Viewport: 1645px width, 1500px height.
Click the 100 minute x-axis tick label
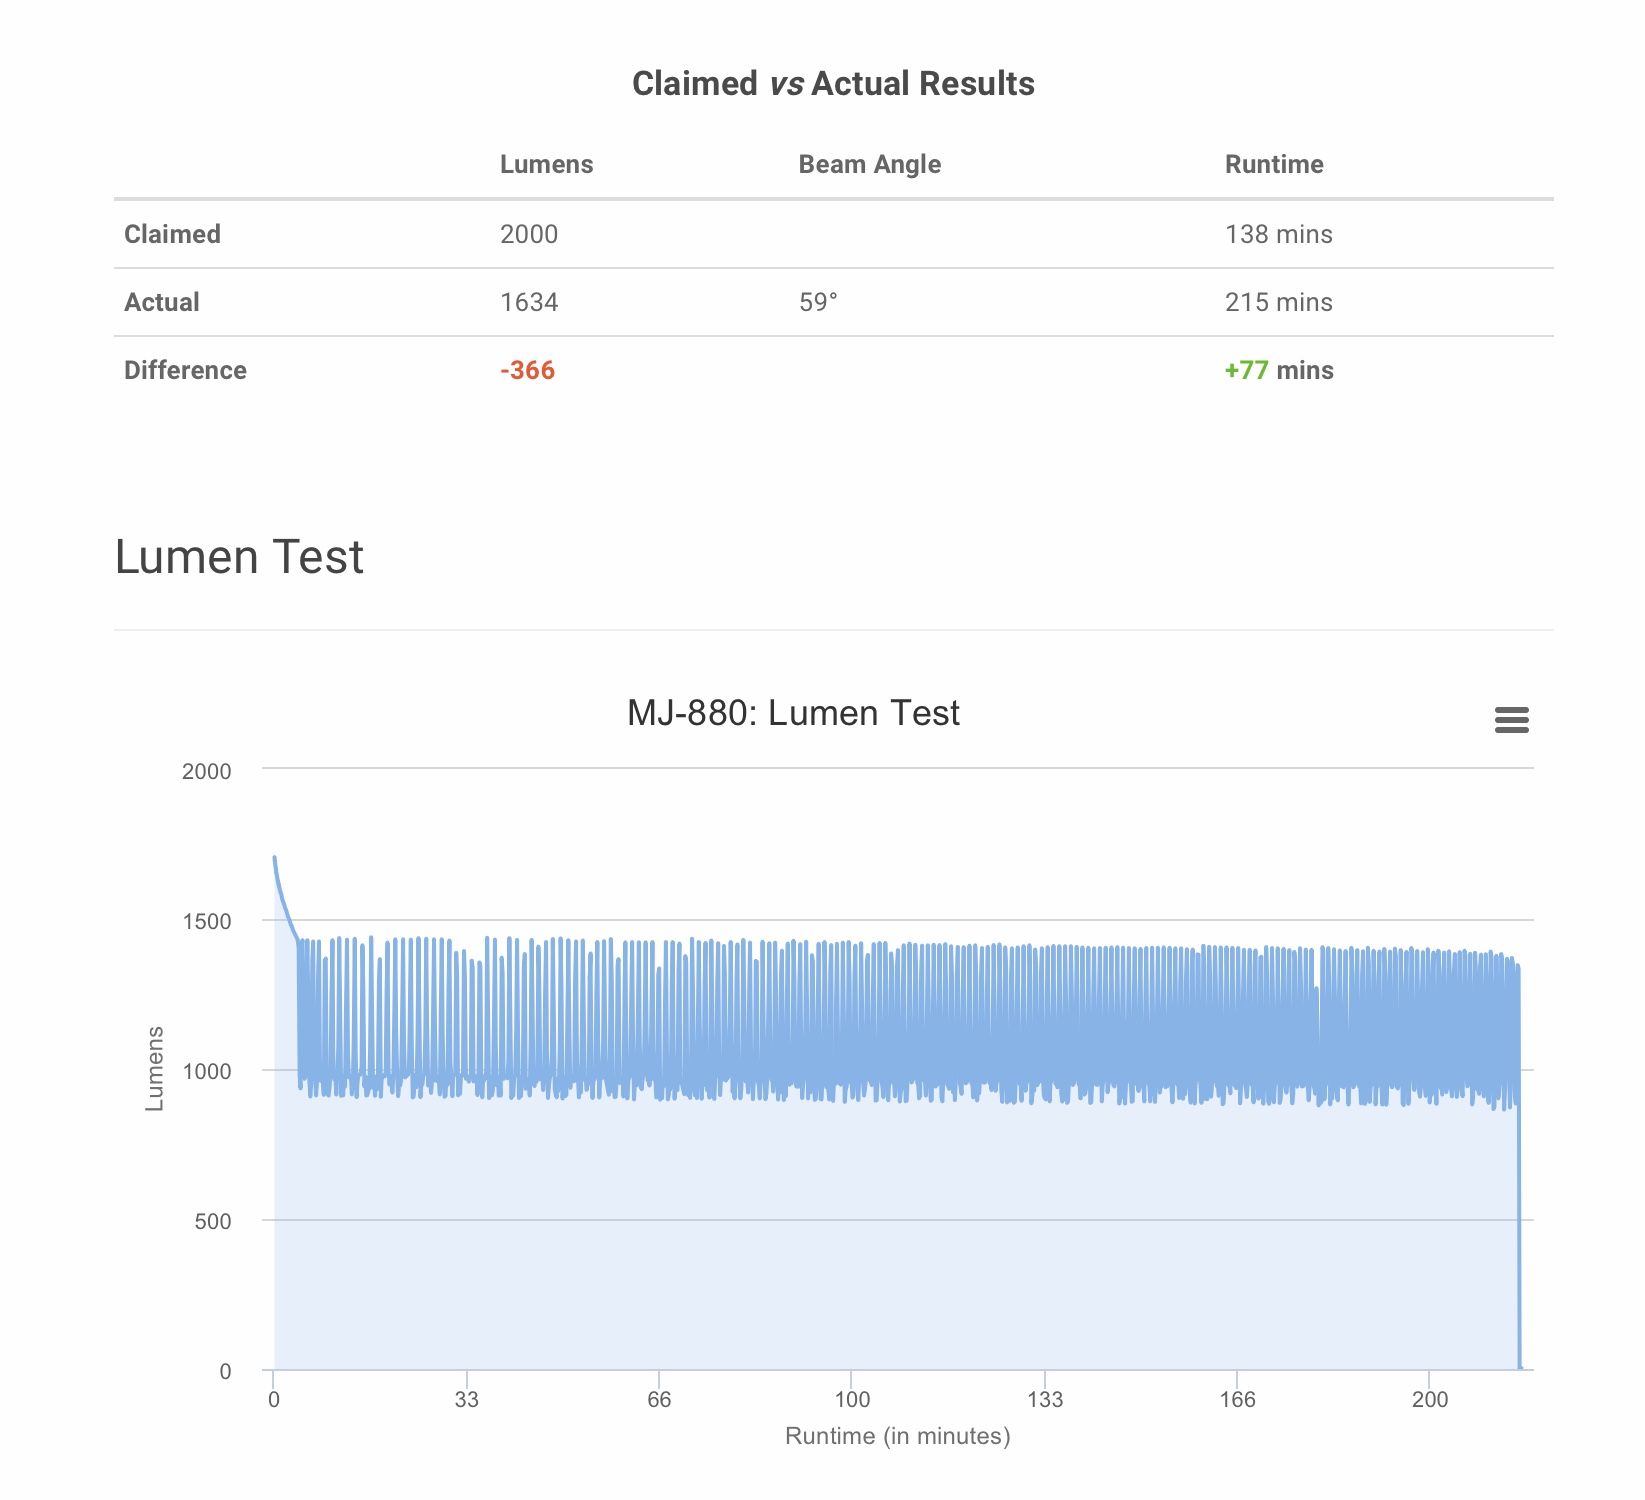(852, 1399)
